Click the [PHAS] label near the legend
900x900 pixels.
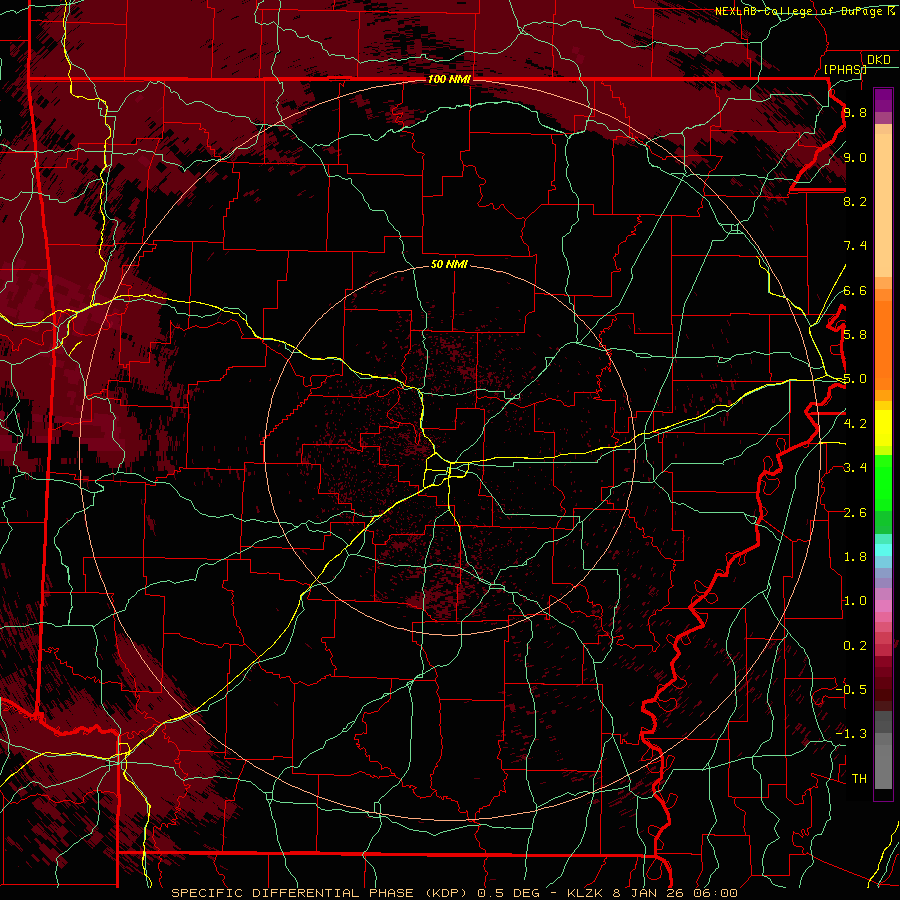click(x=845, y=69)
